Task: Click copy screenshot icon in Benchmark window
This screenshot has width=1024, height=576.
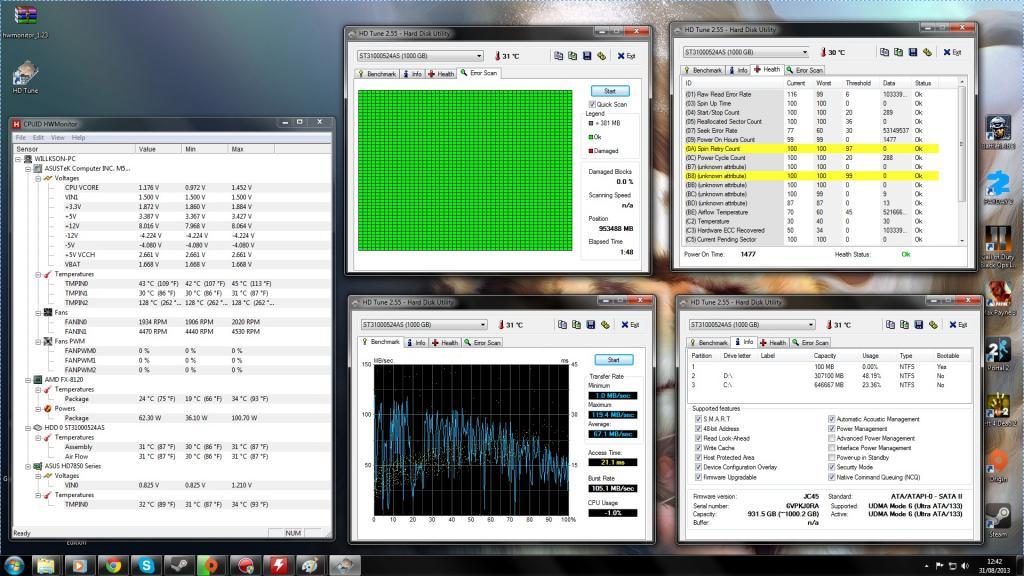Action: click(577, 325)
